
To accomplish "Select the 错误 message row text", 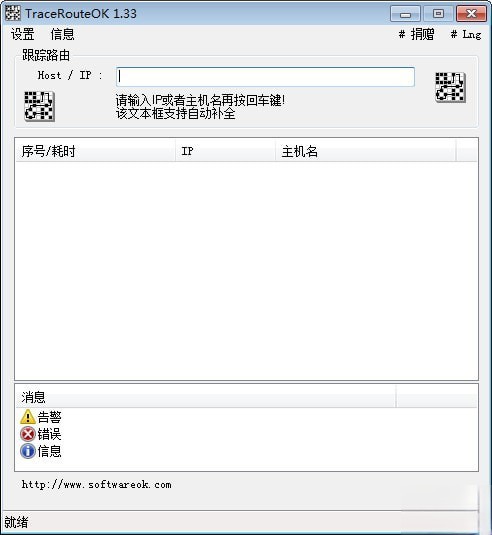I will point(49,434).
